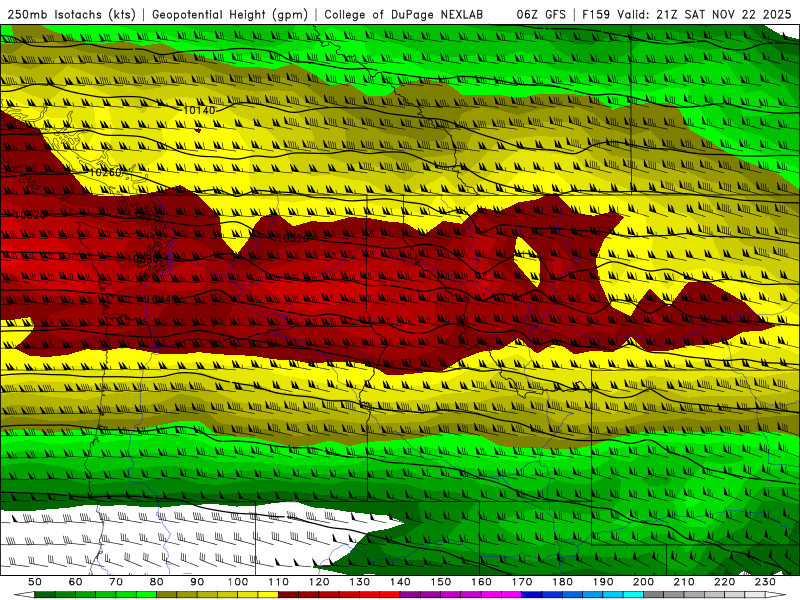This screenshot has height=600, width=800.
Task: Click the 10380 height contour label
Action: click(142, 259)
